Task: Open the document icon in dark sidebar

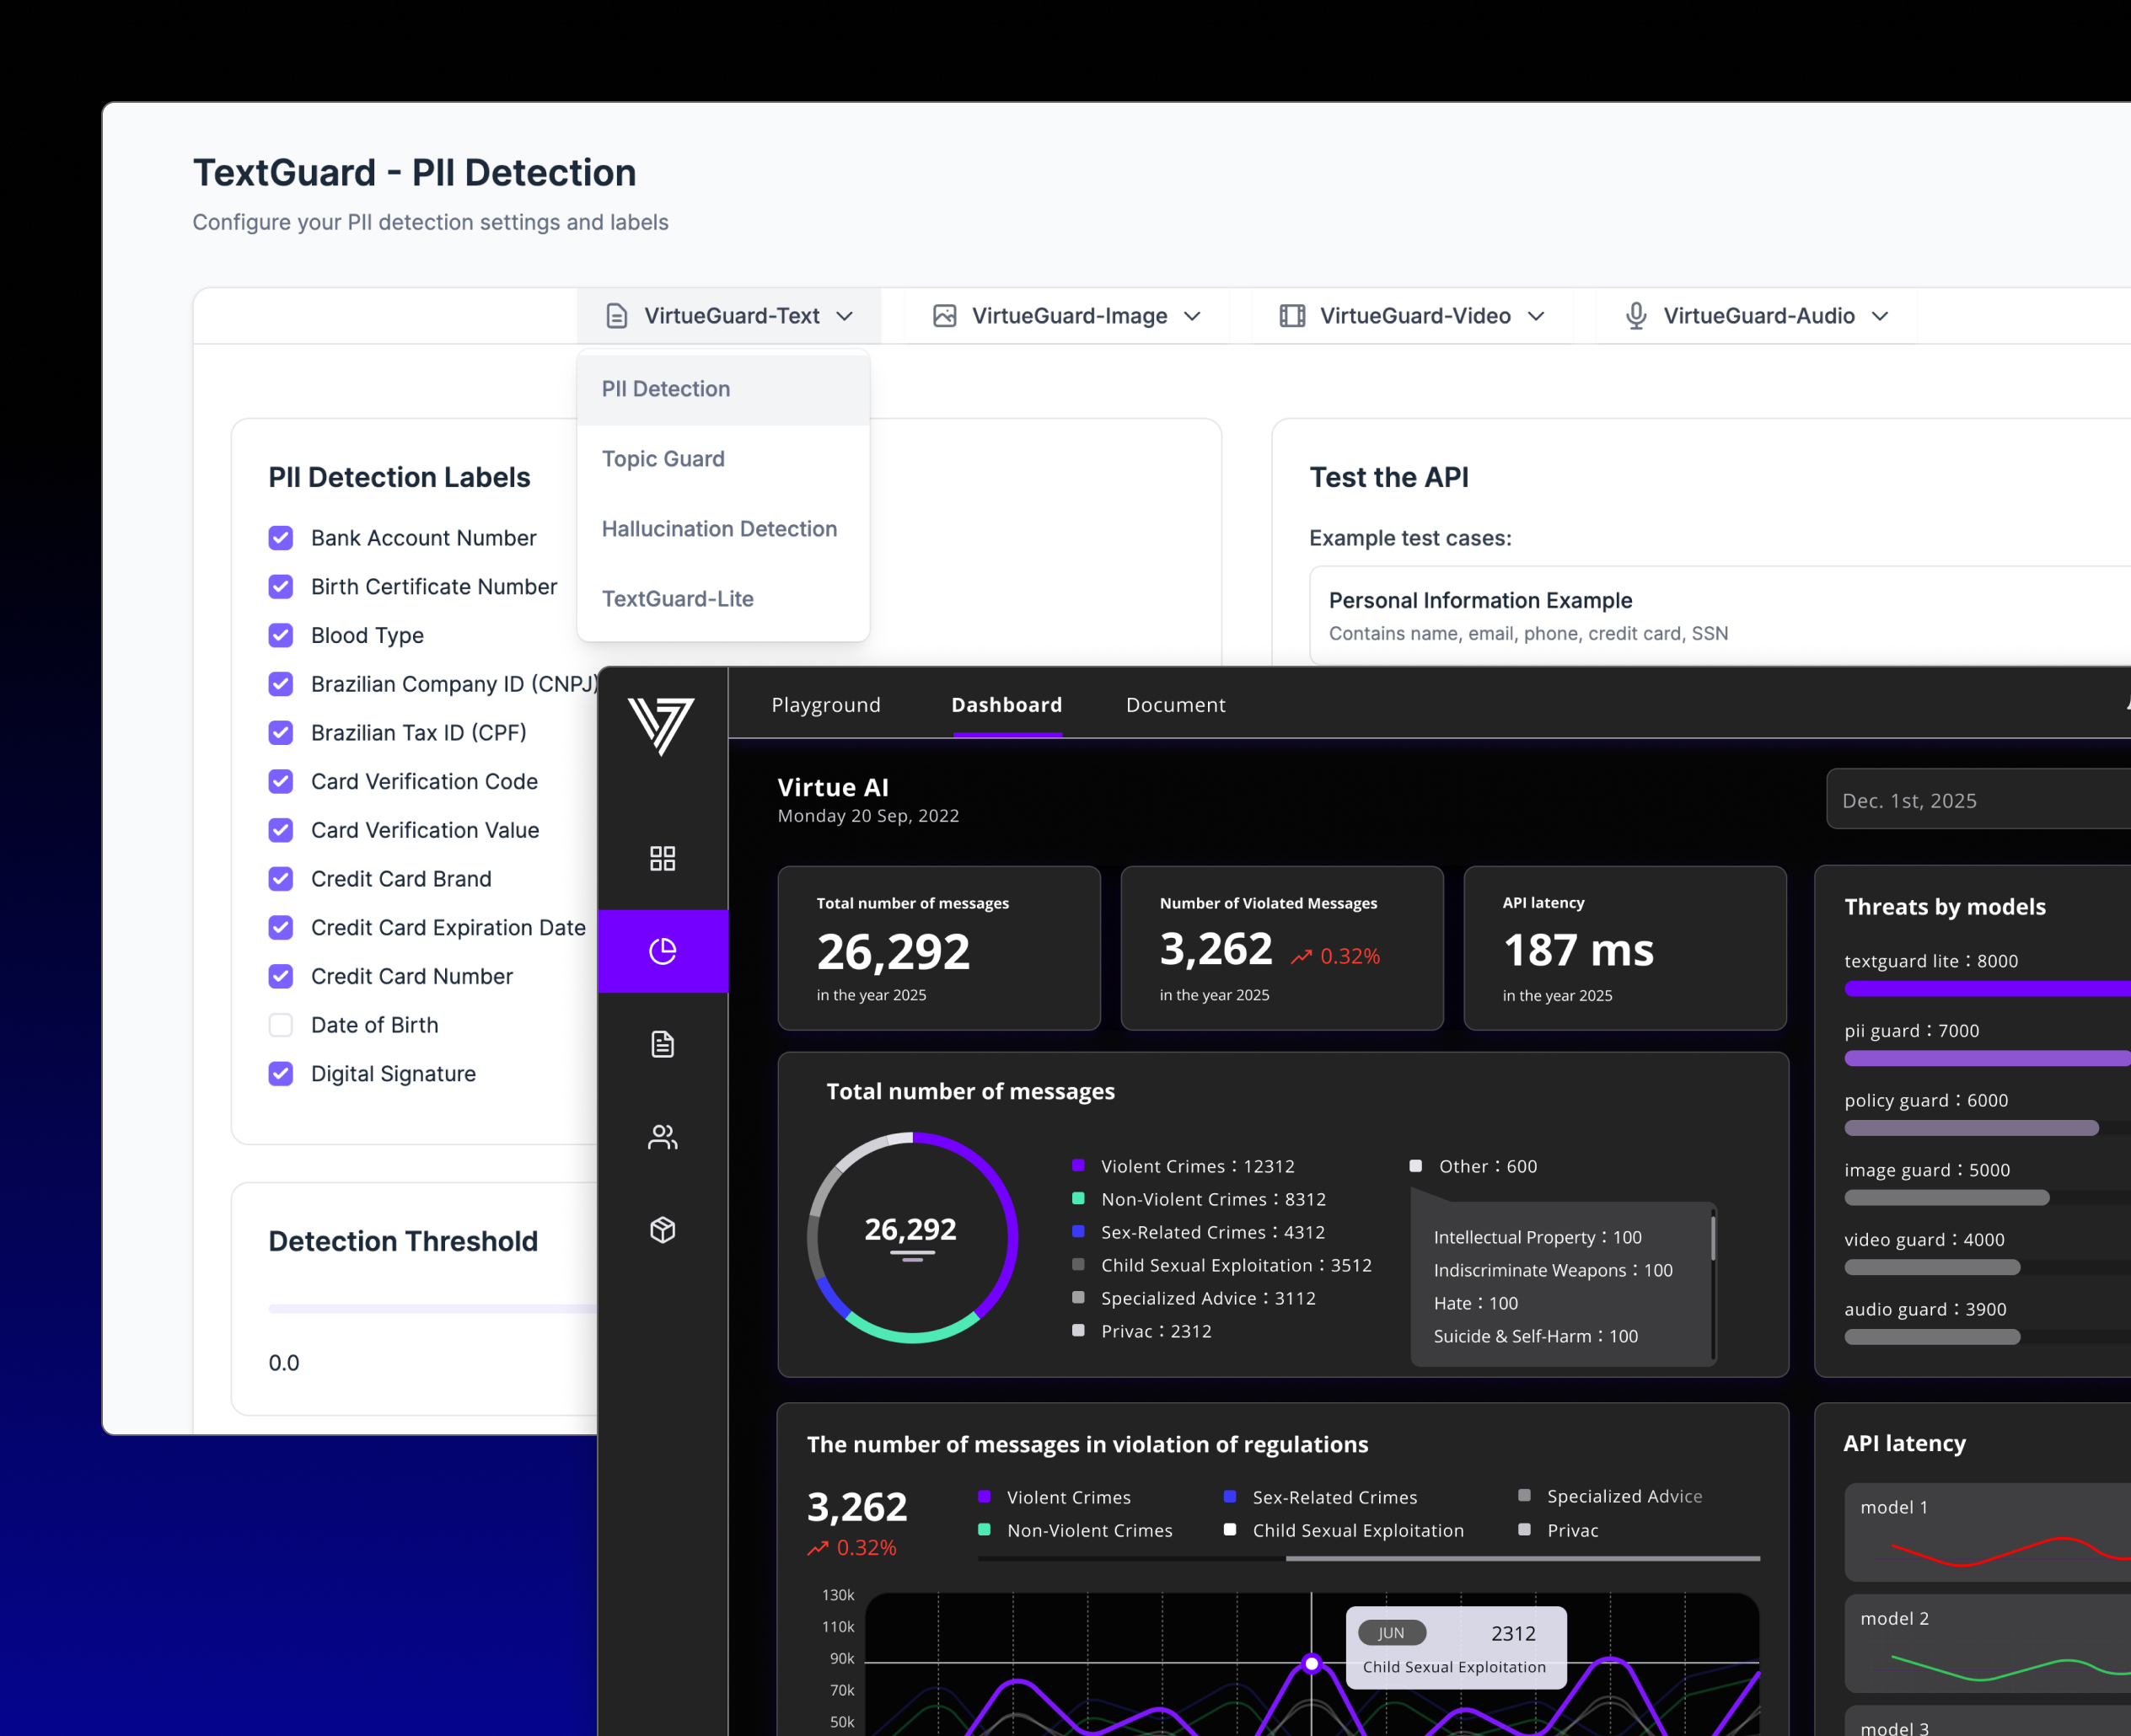Action: click(662, 1044)
